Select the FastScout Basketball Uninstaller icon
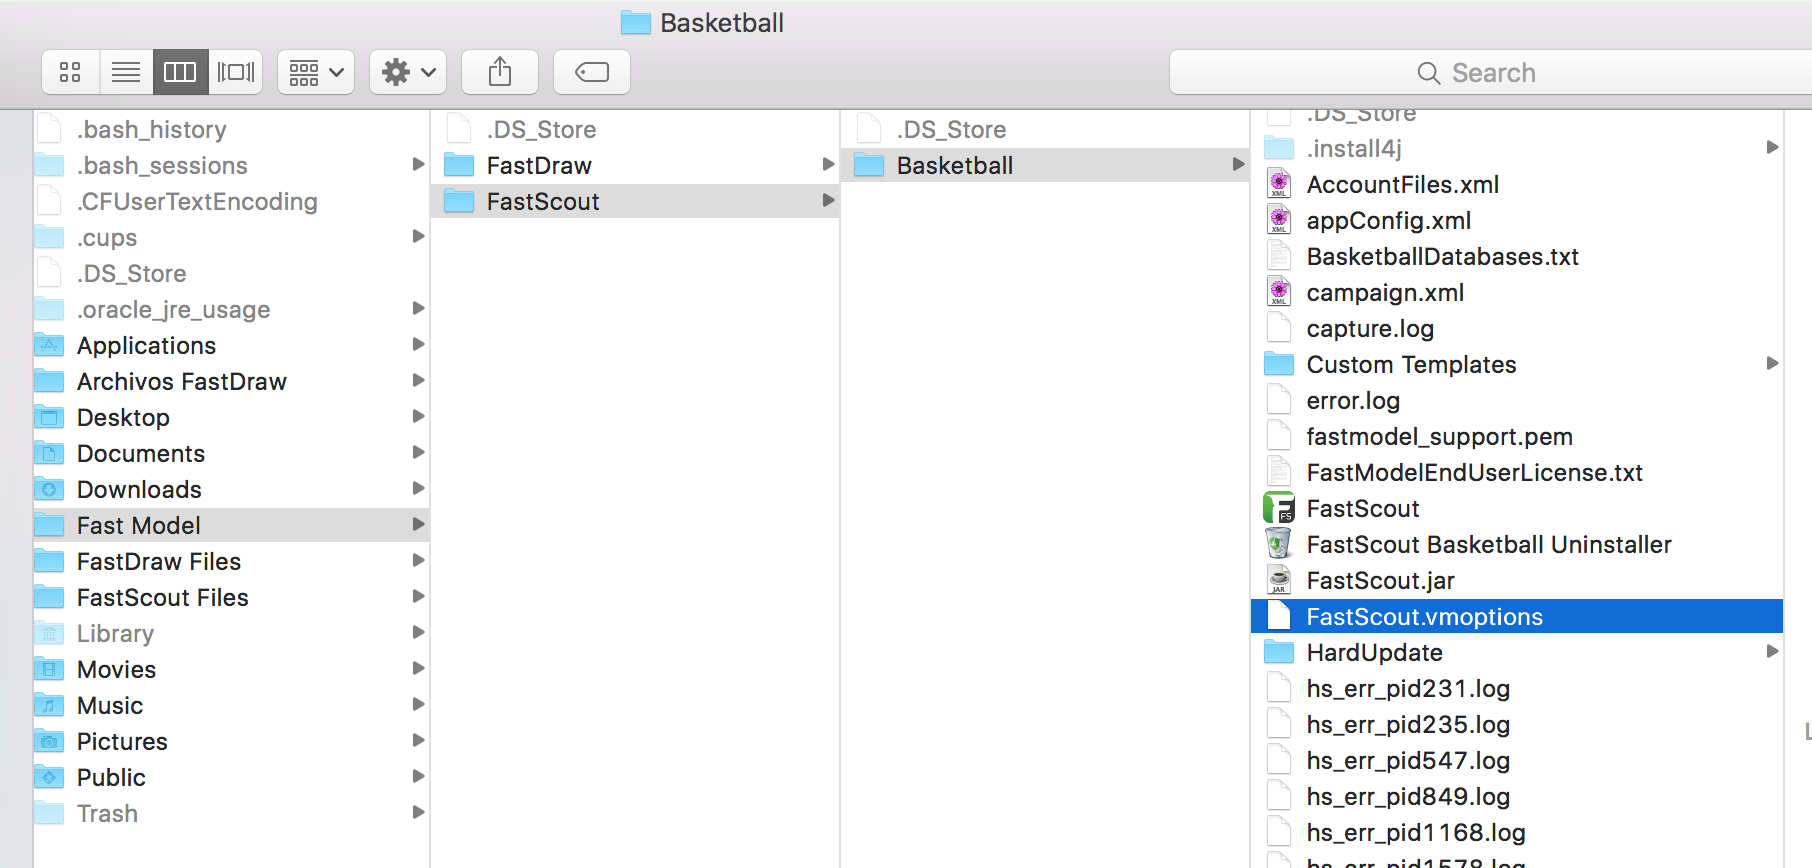1812x868 pixels. pyautogui.click(x=1279, y=545)
